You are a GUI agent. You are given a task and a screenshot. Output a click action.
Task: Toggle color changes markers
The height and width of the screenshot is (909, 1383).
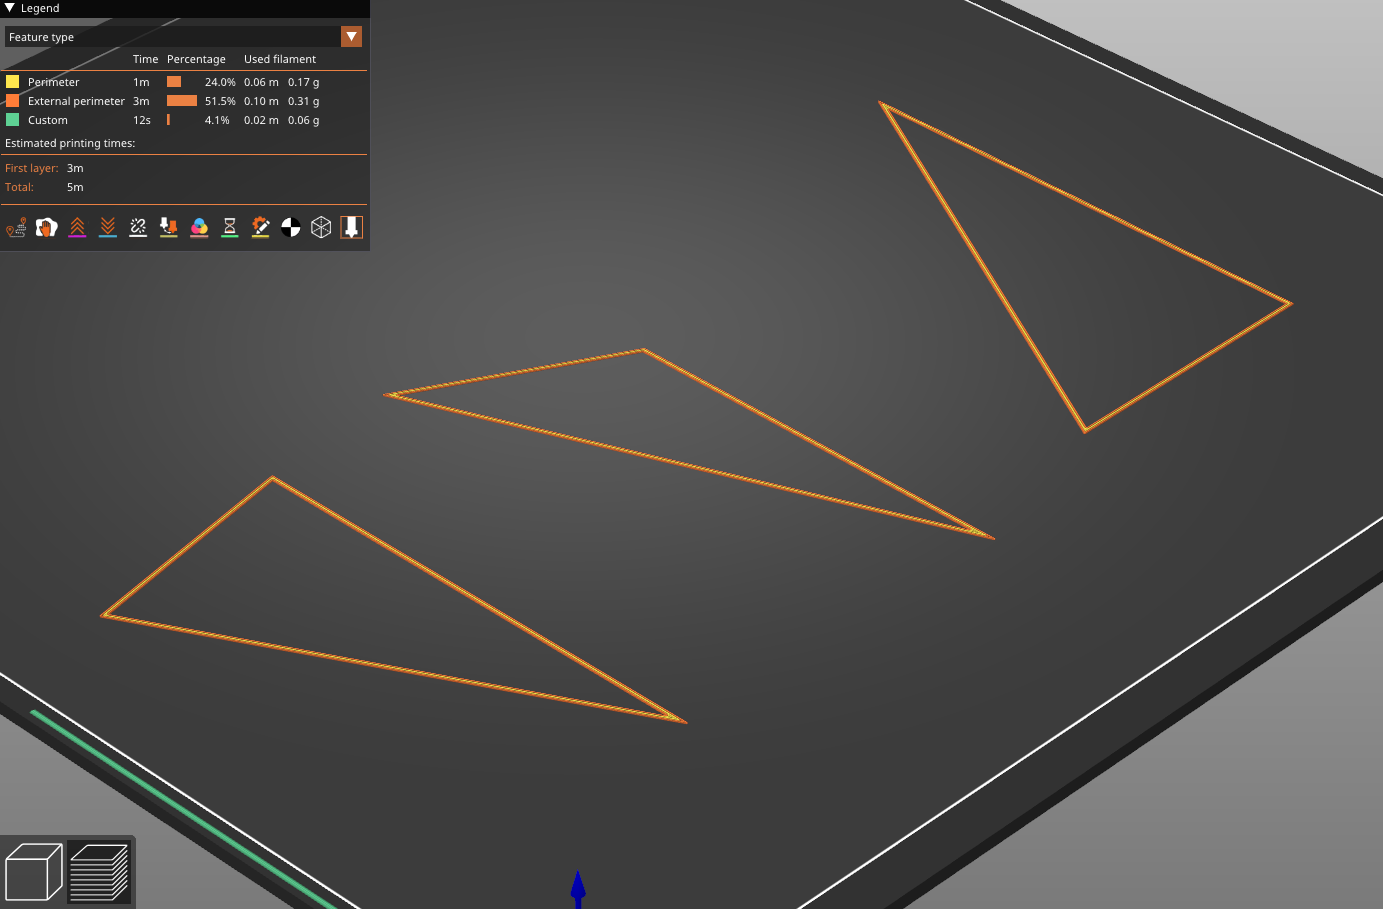pyautogui.click(x=199, y=227)
